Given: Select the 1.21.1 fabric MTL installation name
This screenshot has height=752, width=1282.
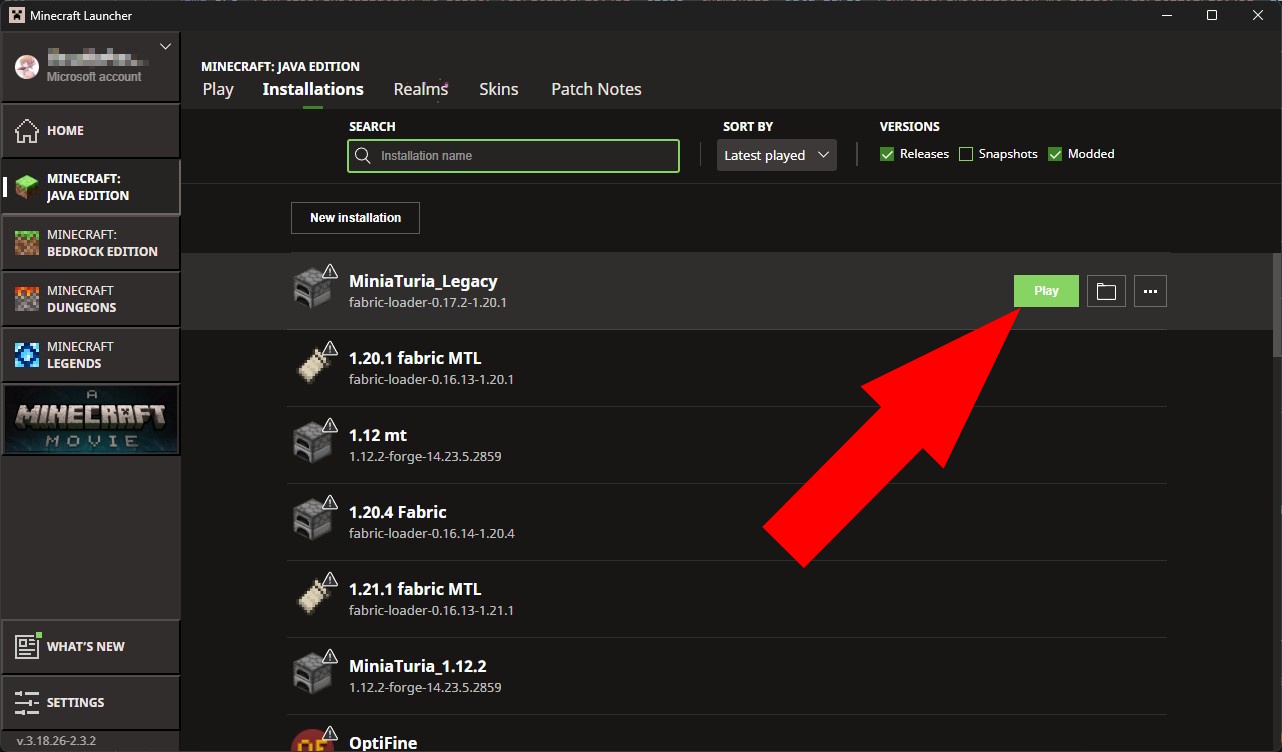Looking at the screenshot, I should pyautogui.click(x=415, y=589).
